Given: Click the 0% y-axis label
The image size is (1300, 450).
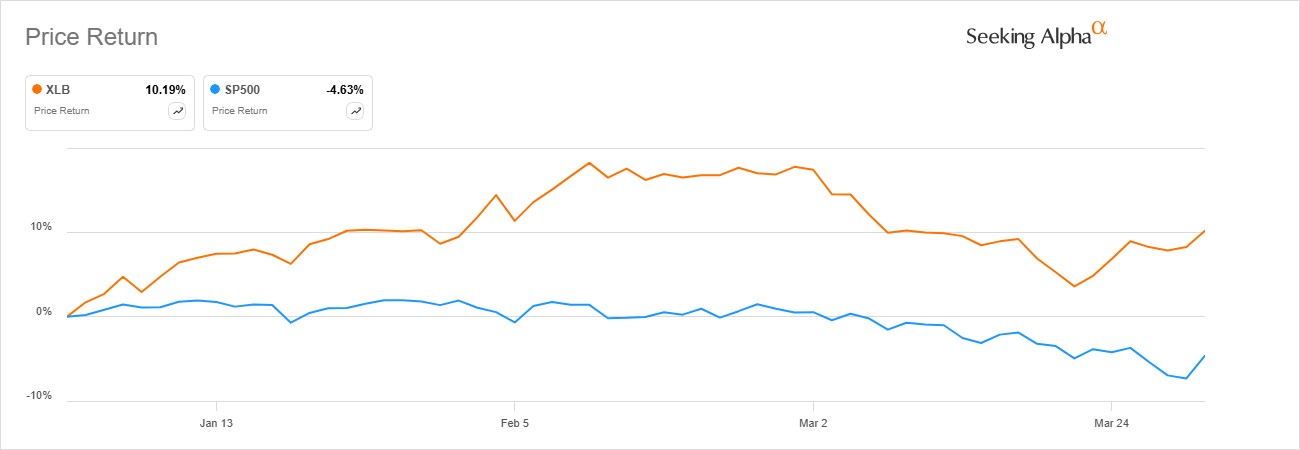Looking at the screenshot, I should pyautogui.click(x=42, y=312).
